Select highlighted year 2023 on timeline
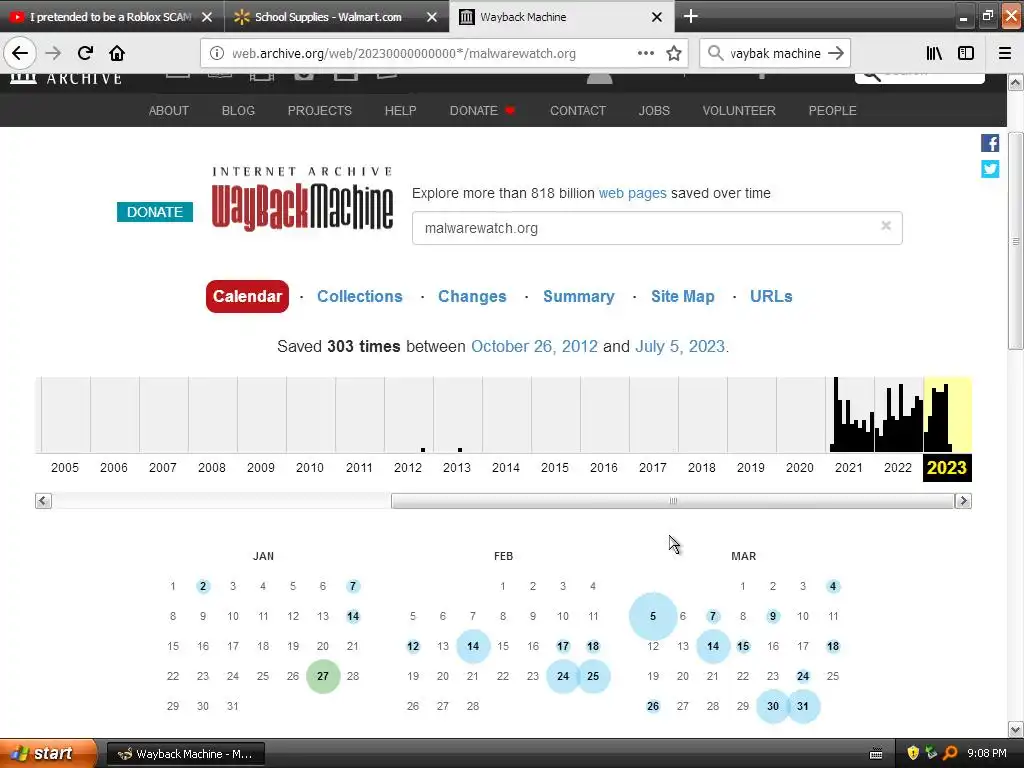Screen dimensions: 1024x768 947,468
